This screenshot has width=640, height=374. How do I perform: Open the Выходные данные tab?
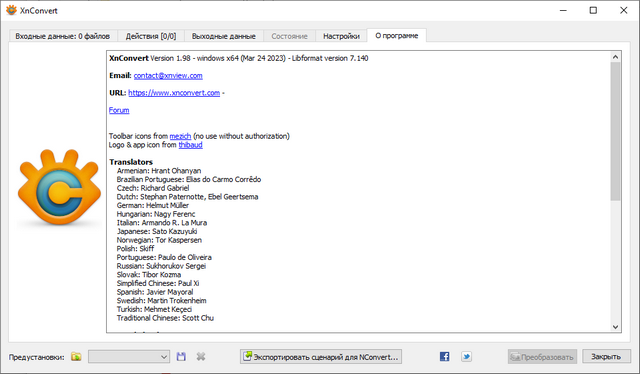click(224, 36)
